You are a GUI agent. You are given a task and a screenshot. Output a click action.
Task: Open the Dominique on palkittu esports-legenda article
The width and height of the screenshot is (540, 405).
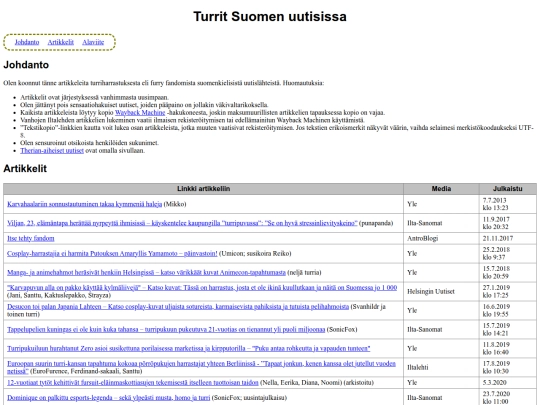click(x=108, y=397)
